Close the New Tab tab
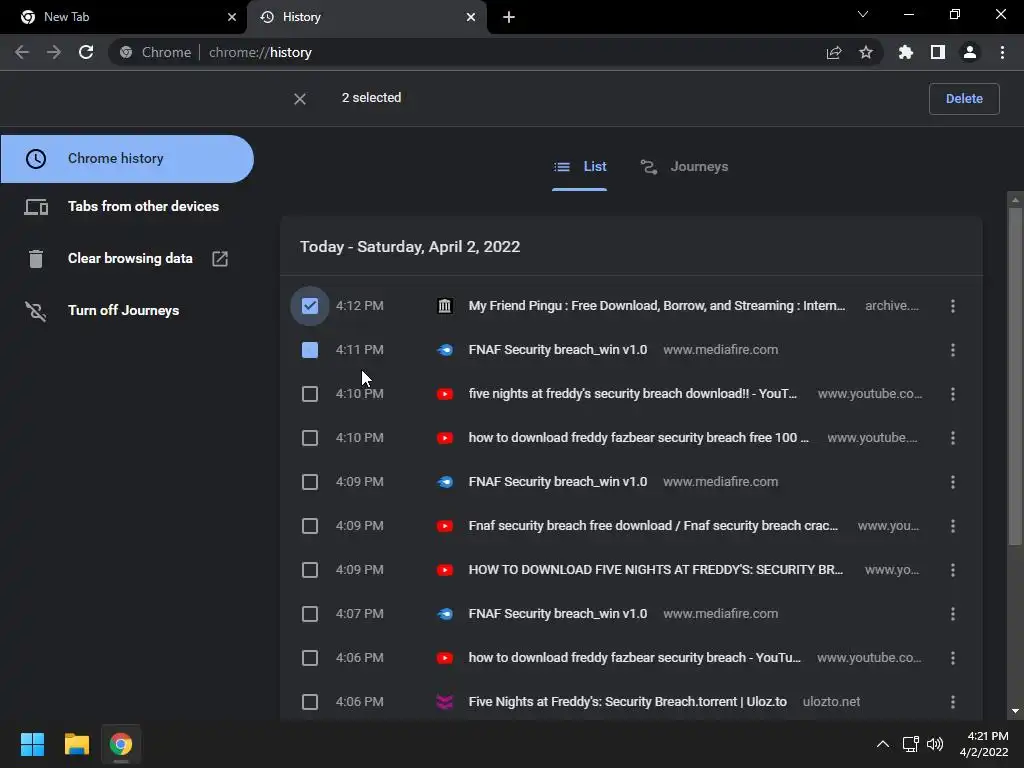Viewport: 1024px width, 768px height. pos(232,17)
